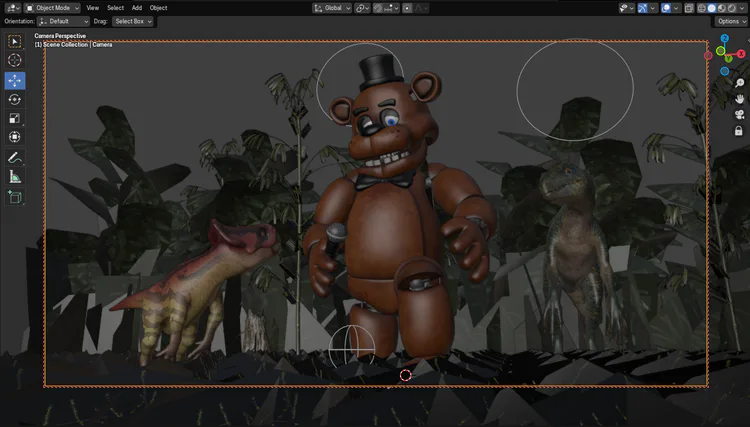Activate the Move tool

pyautogui.click(x=14, y=80)
